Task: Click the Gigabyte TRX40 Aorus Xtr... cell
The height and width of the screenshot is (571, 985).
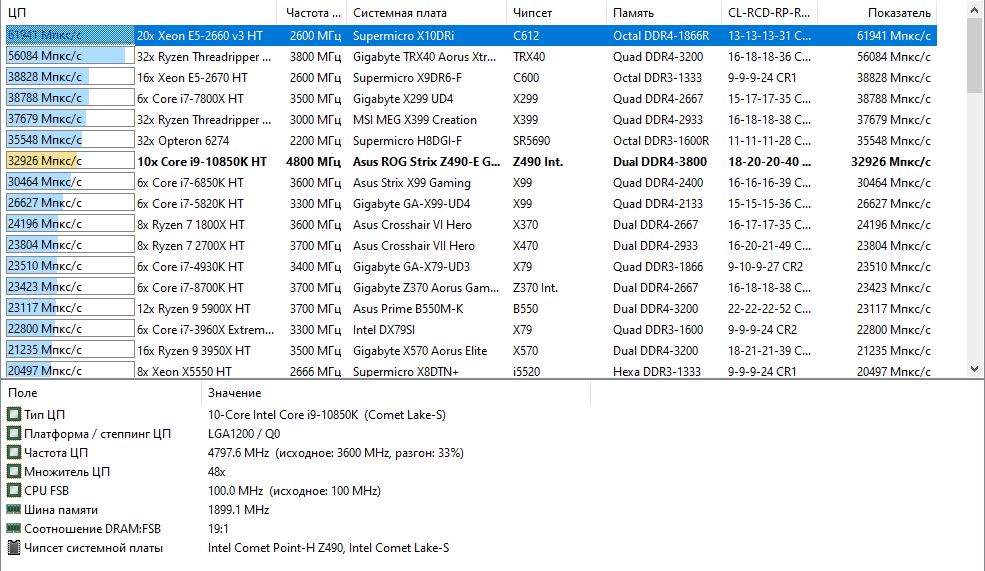Action: pyautogui.click(x=425, y=57)
